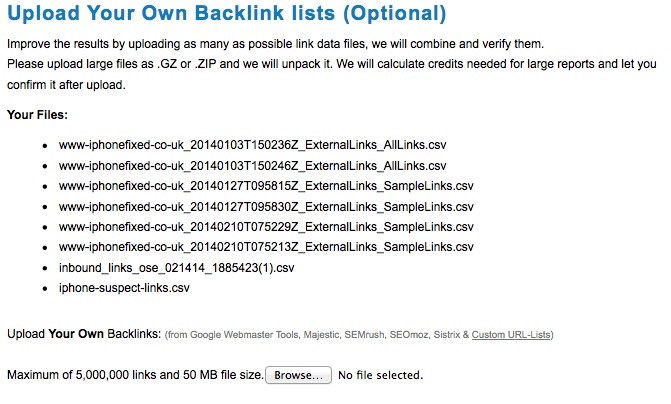Screen dimensions: 671x404
Task: Click the 'Upload Your Own Backlinks:' label
Action: [x=84, y=334]
